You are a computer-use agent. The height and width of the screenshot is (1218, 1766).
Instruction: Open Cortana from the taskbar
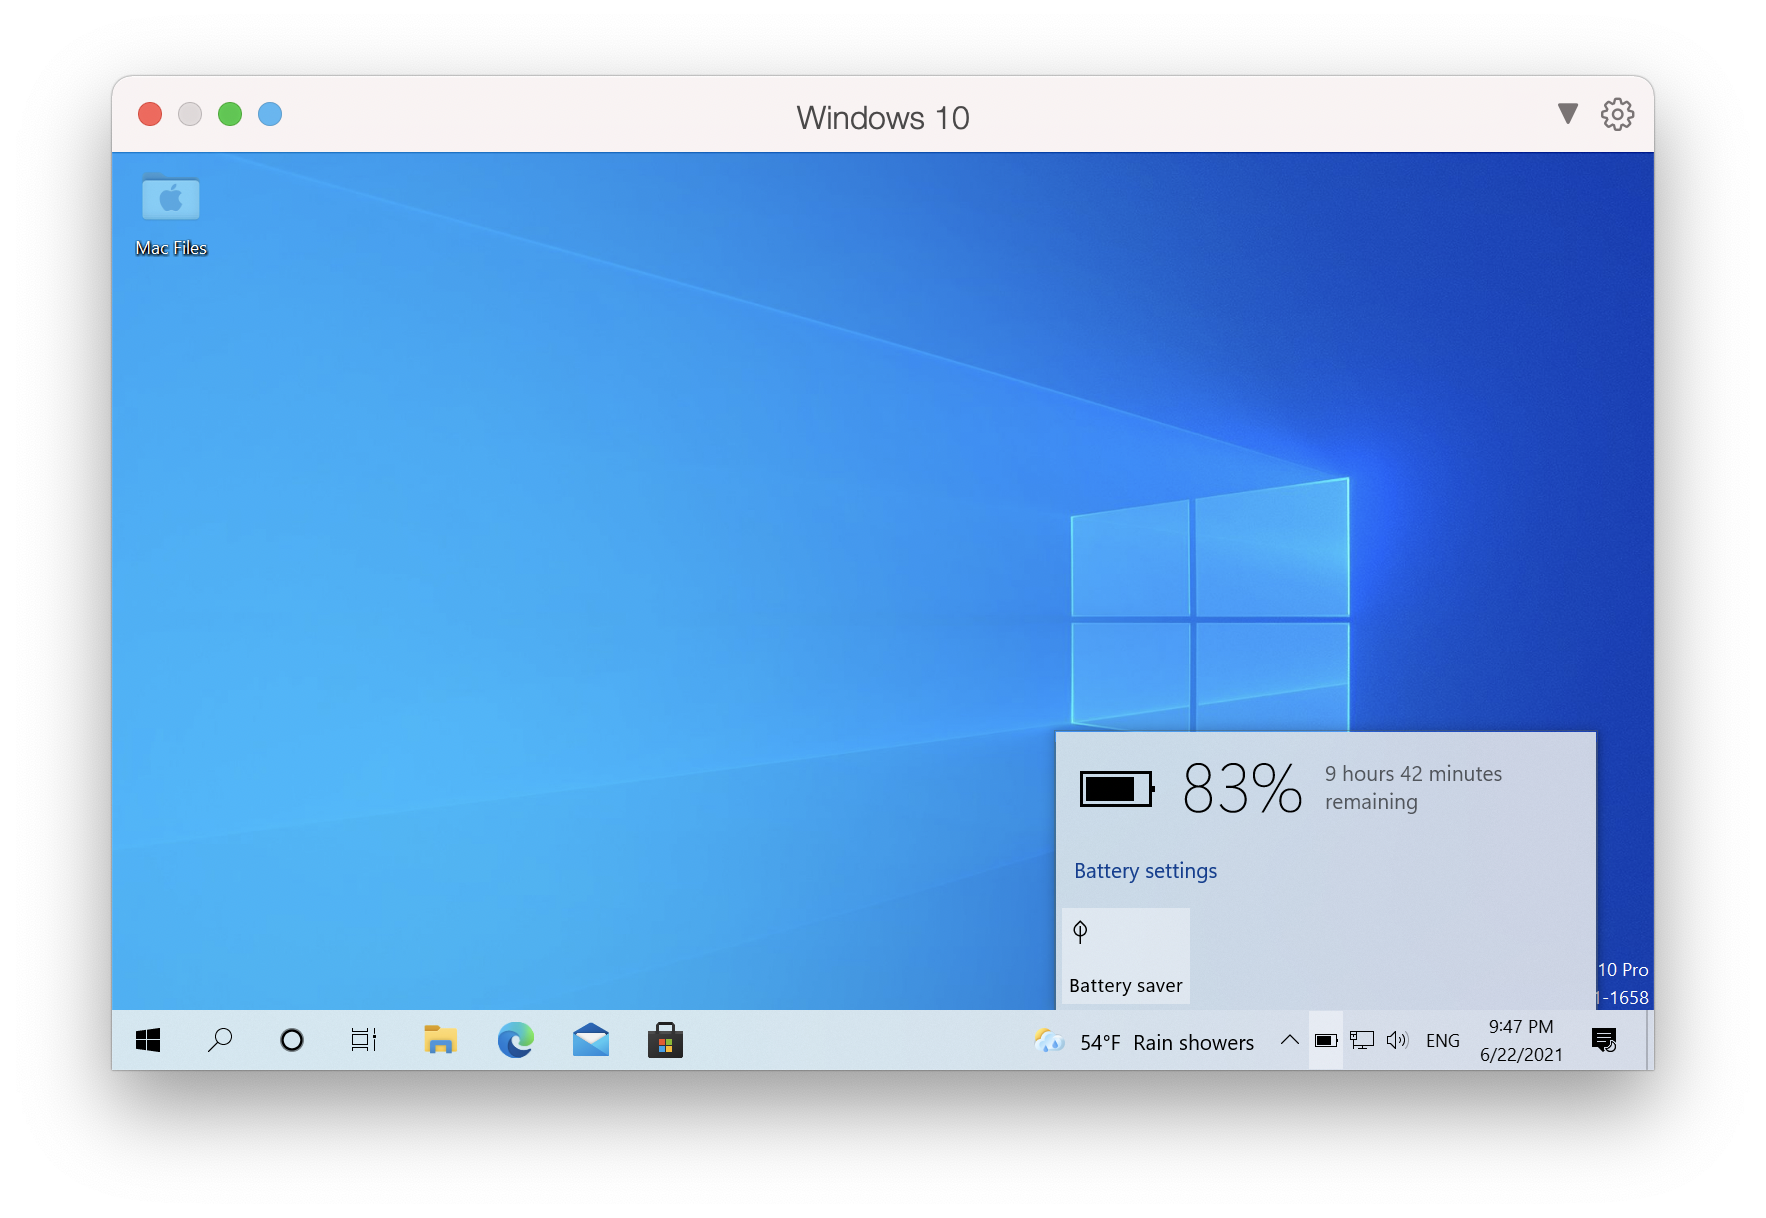pos(291,1041)
